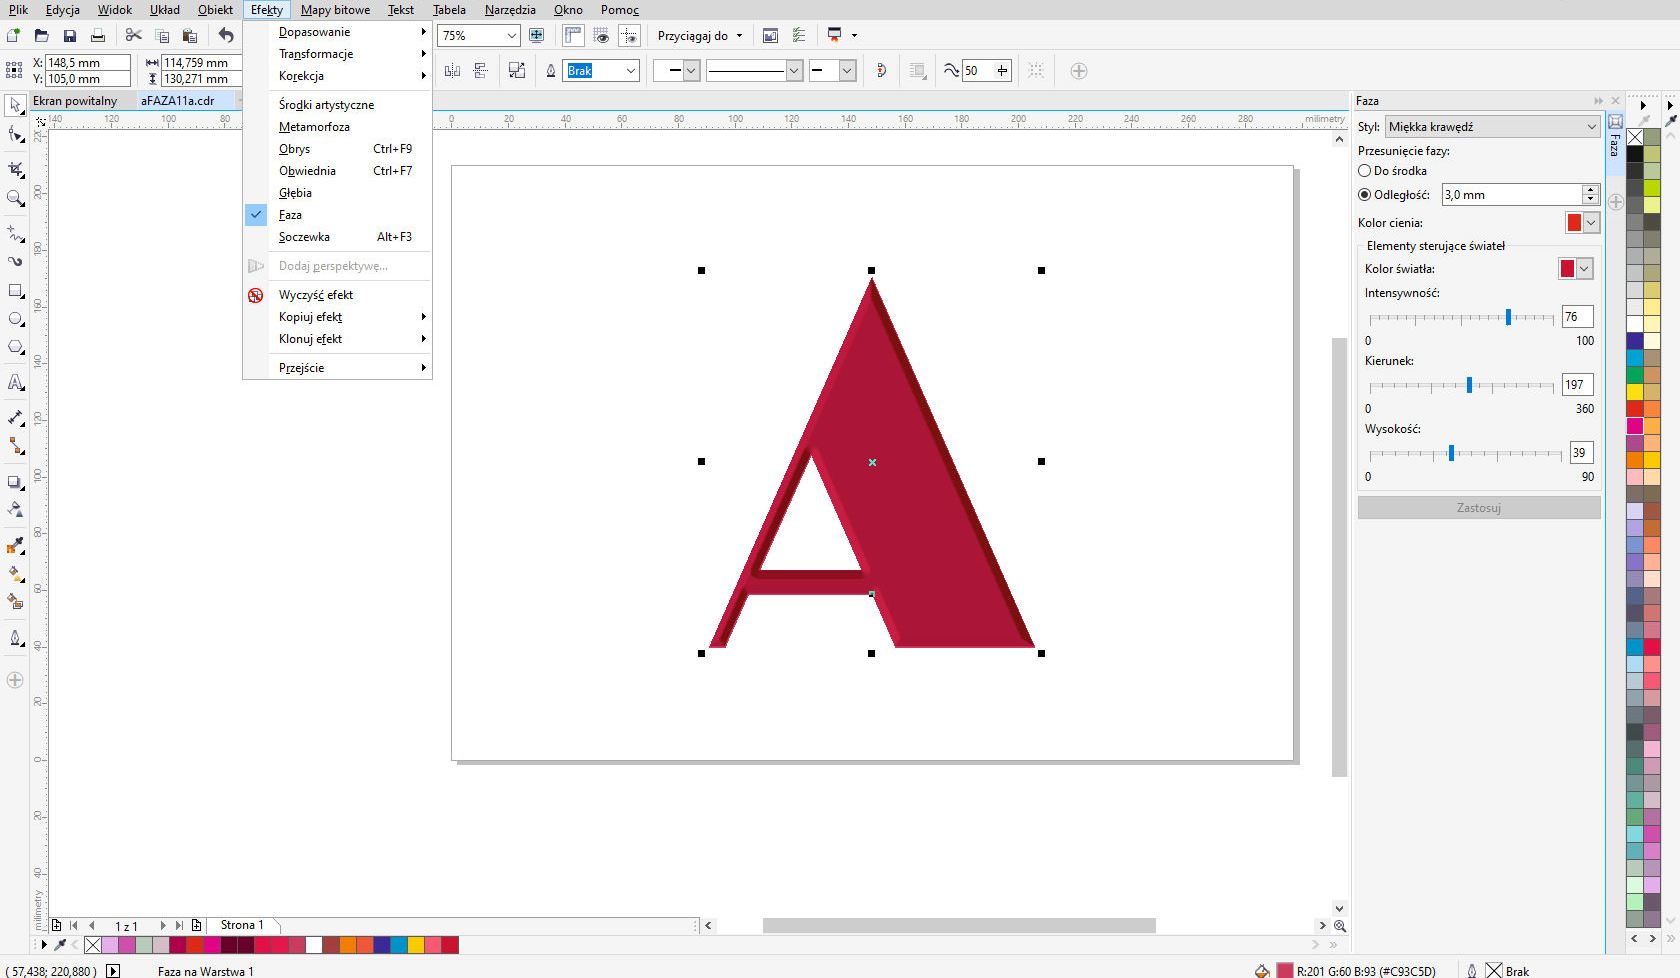The width and height of the screenshot is (1680, 978).
Task: Open the 'Mapy bitowe' menu
Action: point(335,10)
